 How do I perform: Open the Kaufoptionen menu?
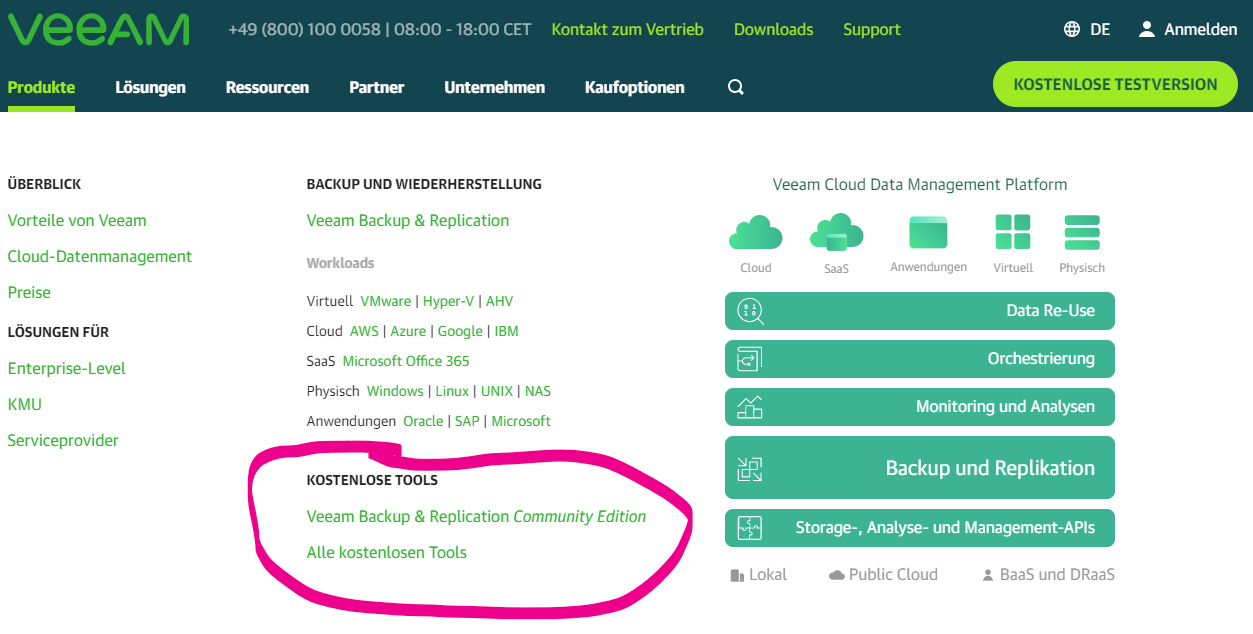[634, 87]
